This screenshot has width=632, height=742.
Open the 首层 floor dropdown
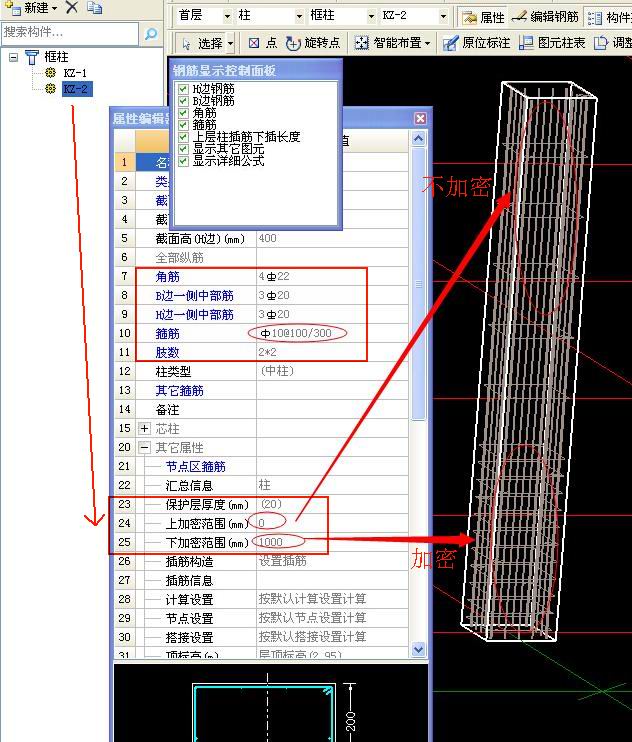click(x=227, y=17)
